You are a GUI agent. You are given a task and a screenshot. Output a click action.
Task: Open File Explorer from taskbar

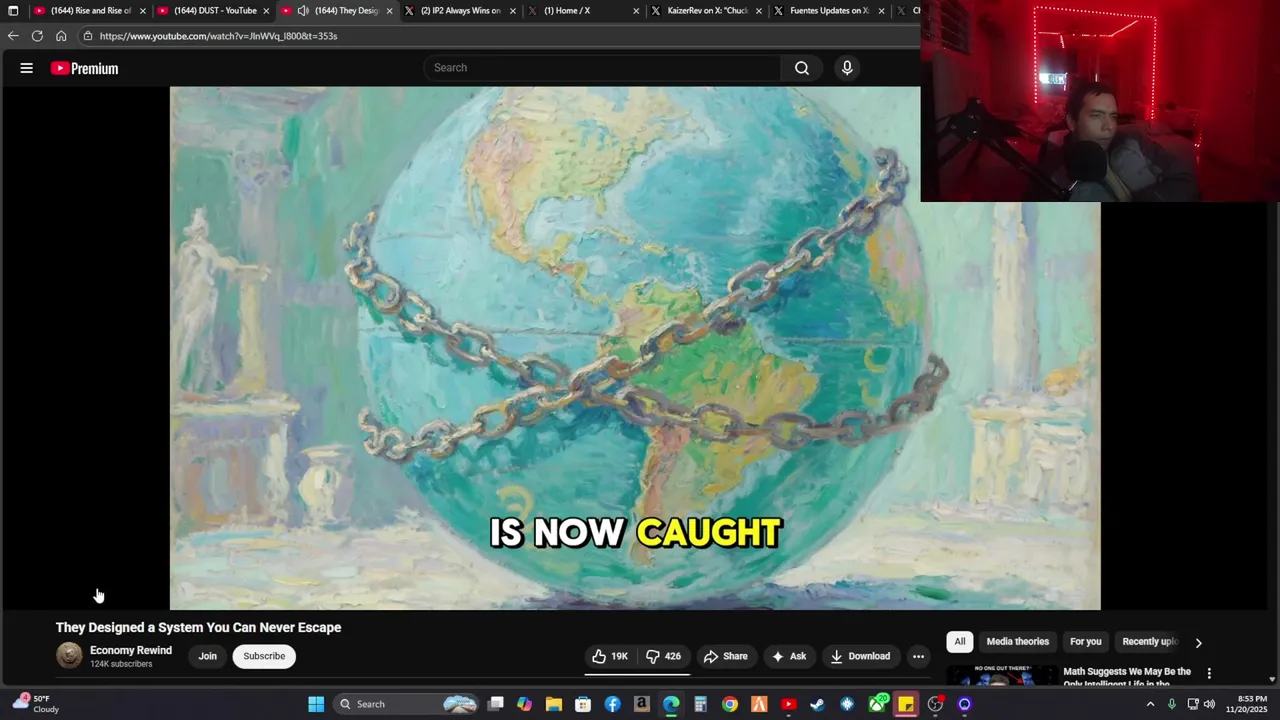554,704
